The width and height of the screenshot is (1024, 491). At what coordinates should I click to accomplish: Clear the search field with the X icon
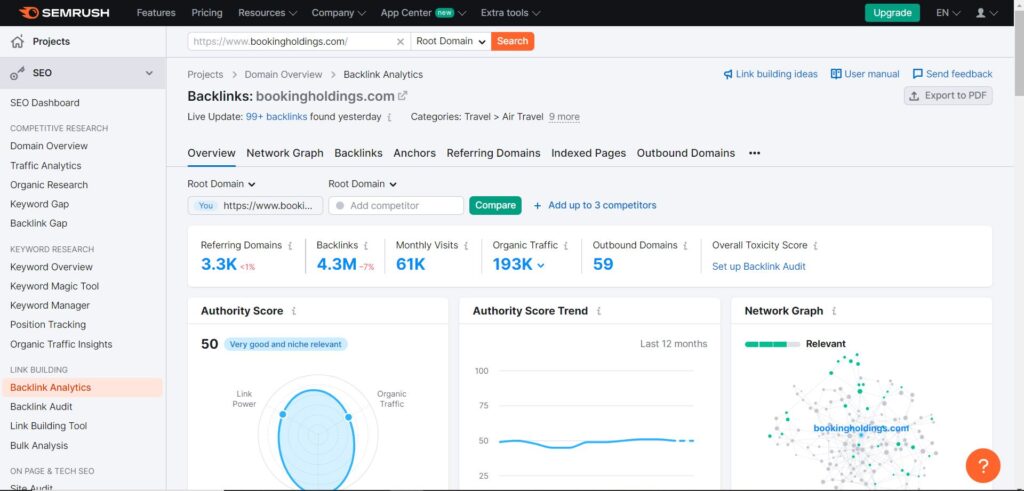(x=400, y=41)
